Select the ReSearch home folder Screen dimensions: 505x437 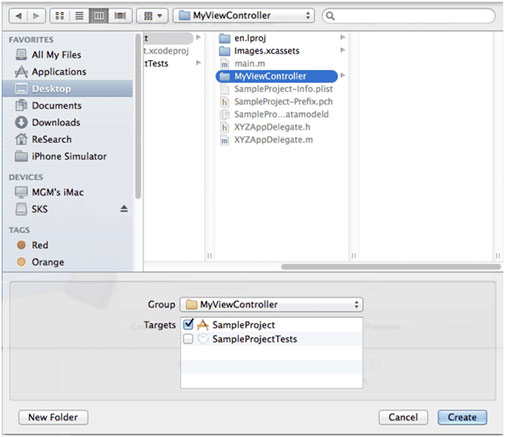67,139
